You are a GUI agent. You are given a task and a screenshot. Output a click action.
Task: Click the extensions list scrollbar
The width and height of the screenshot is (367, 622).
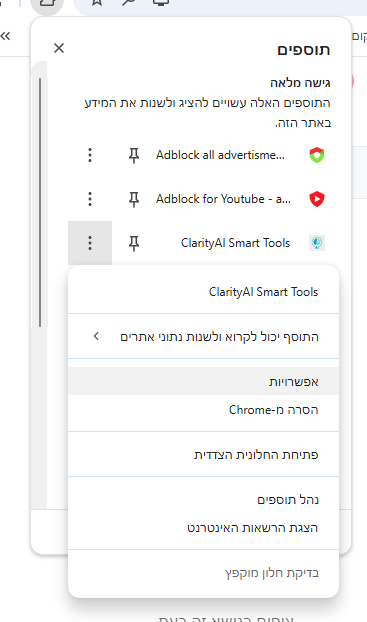click(40, 202)
